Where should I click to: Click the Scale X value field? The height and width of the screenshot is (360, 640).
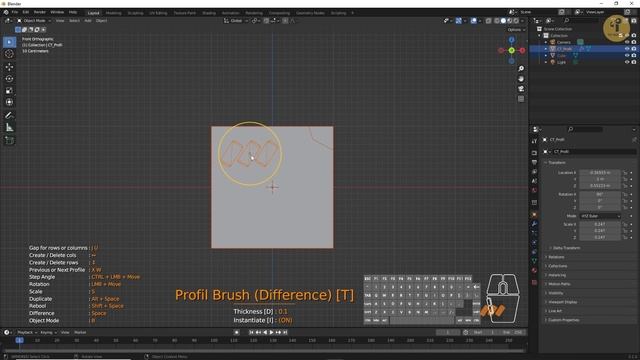pos(600,224)
